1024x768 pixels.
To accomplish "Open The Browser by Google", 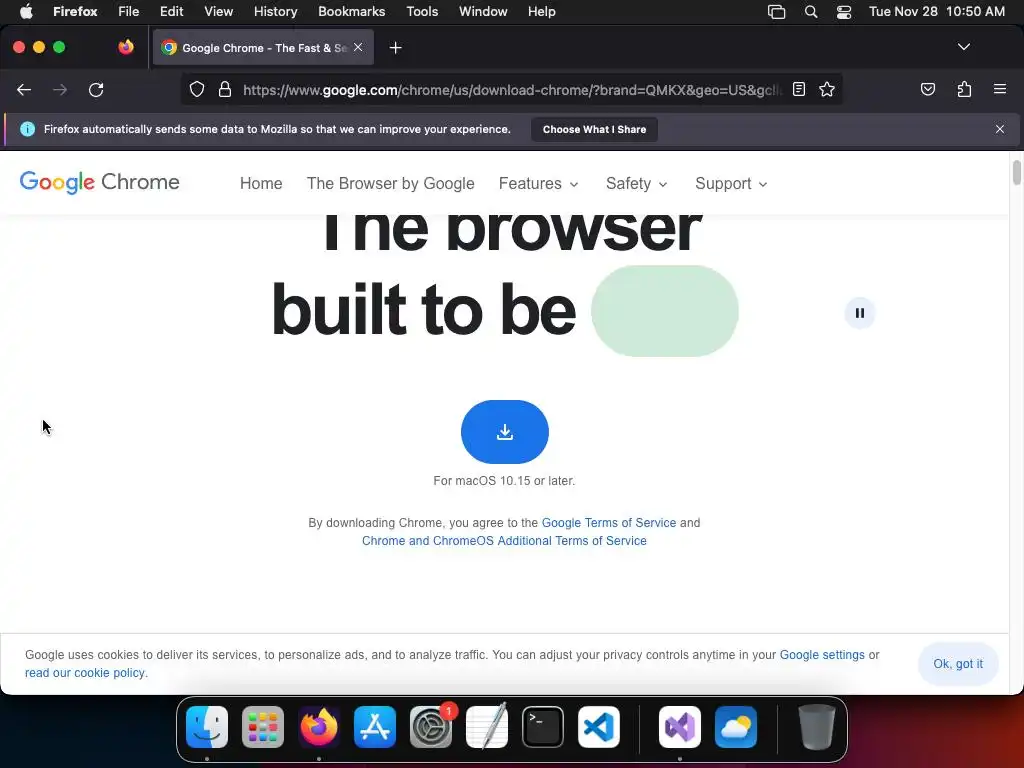I will (x=391, y=184).
